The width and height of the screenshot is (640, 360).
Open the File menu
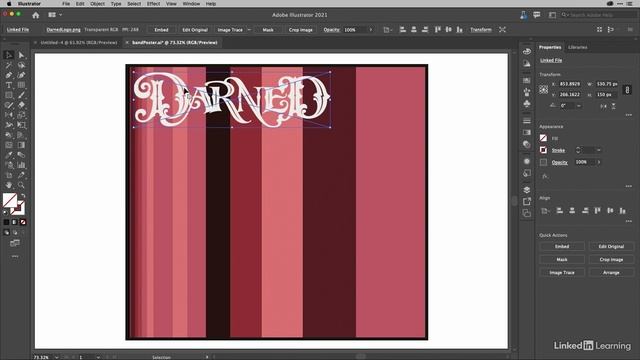pyautogui.click(x=66, y=4)
